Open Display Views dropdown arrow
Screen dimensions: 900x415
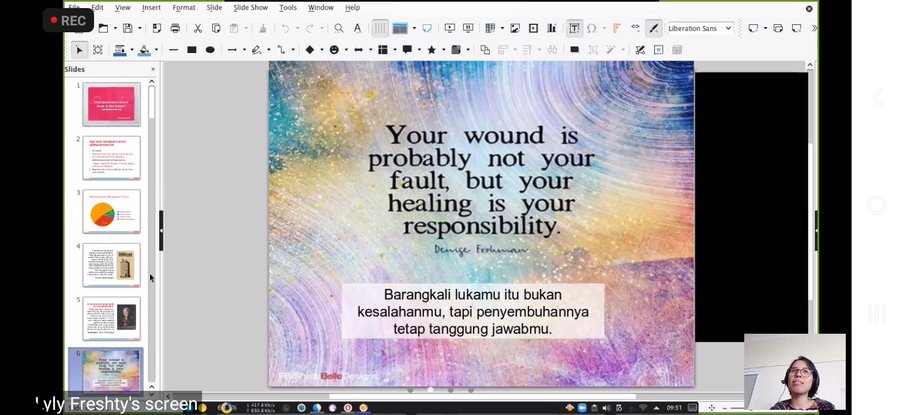point(414,28)
